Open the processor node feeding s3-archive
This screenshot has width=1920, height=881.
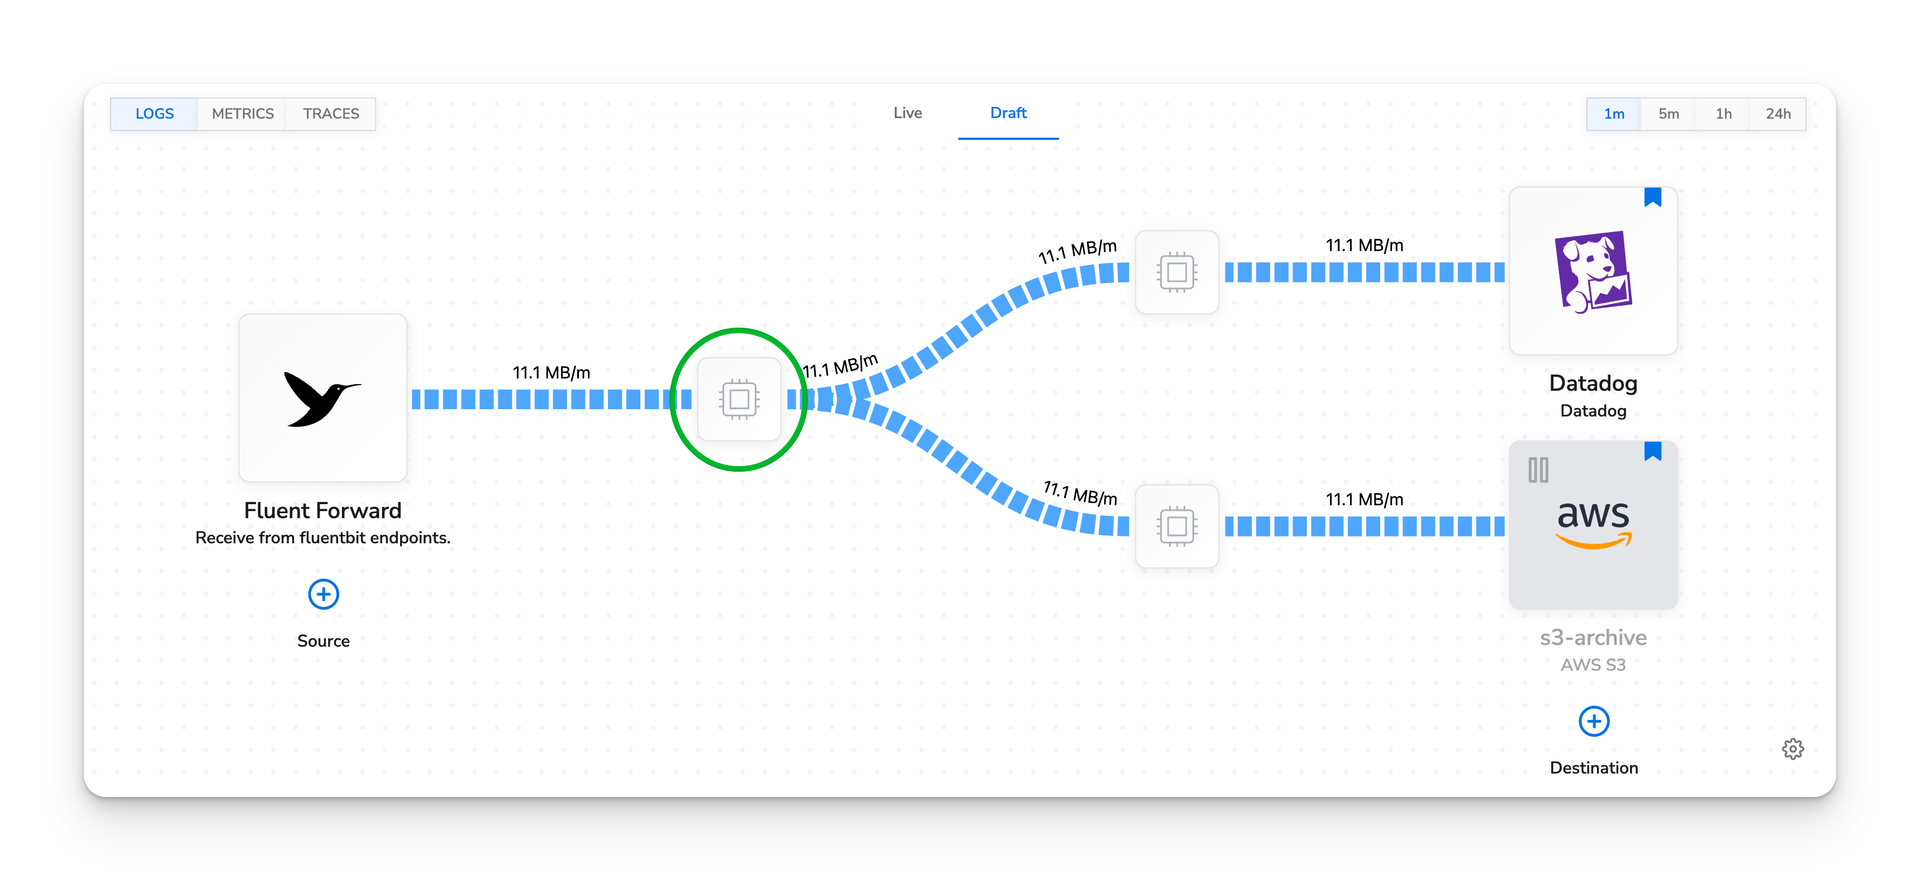[1177, 526]
